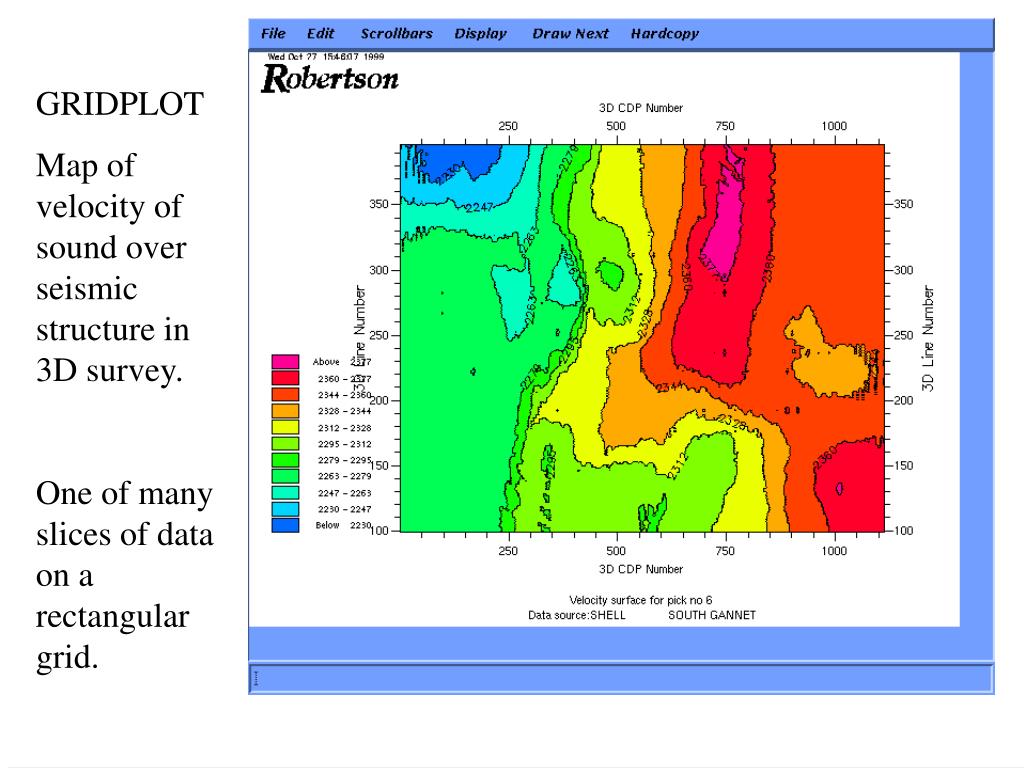Click the bottom '3D CDP Number' axis title
Viewport: 1024px width, 768px height.
click(x=641, y=569)
